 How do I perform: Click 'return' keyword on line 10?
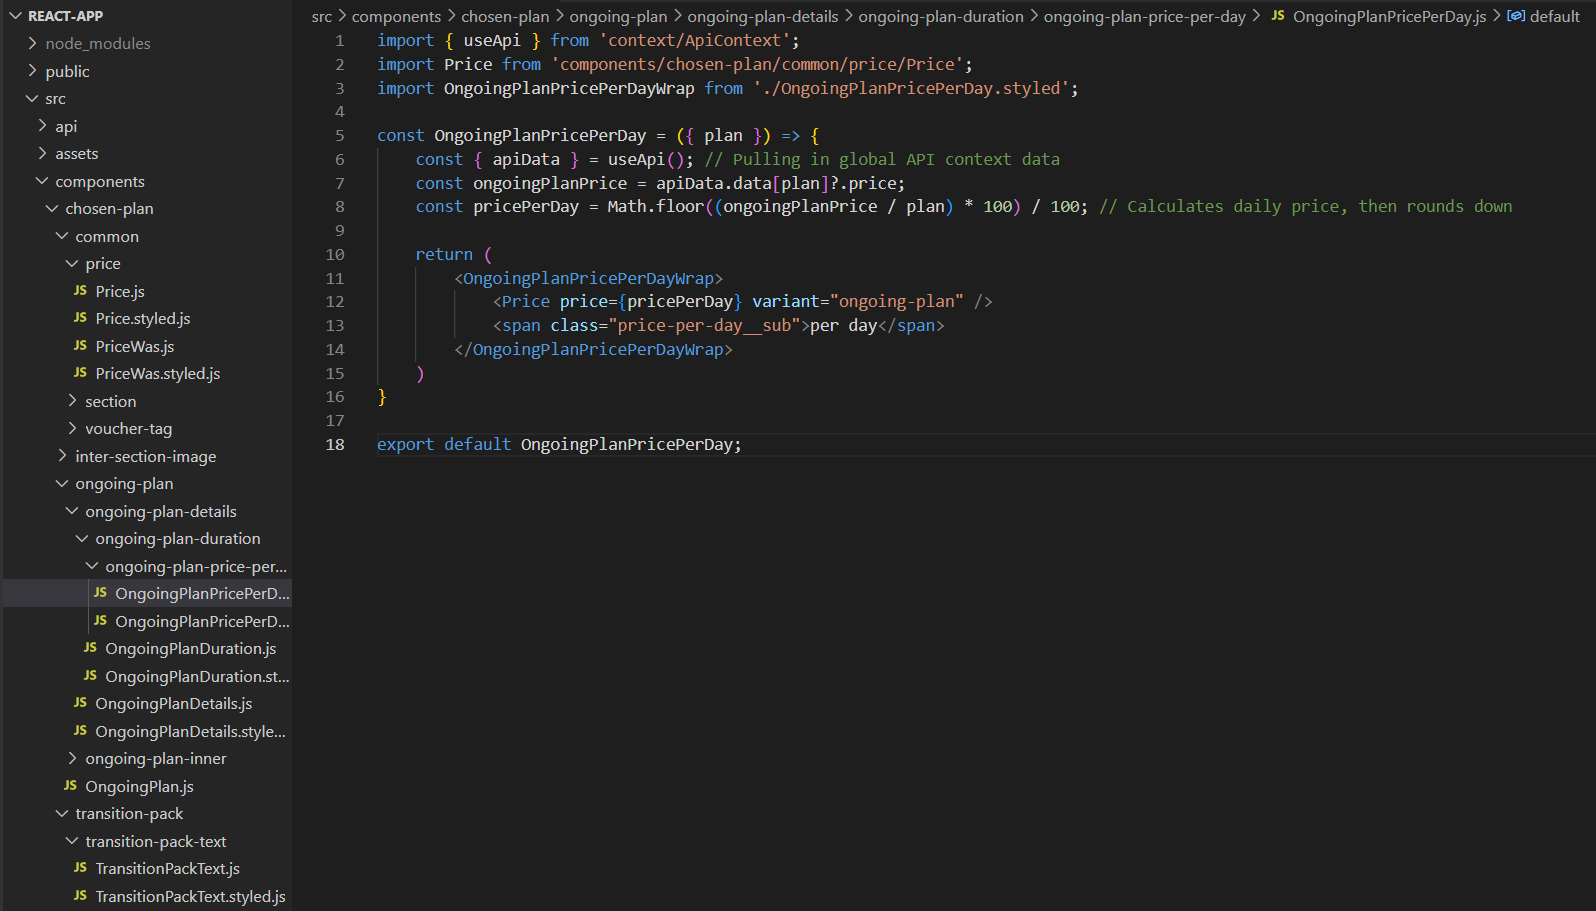point(444,254)
